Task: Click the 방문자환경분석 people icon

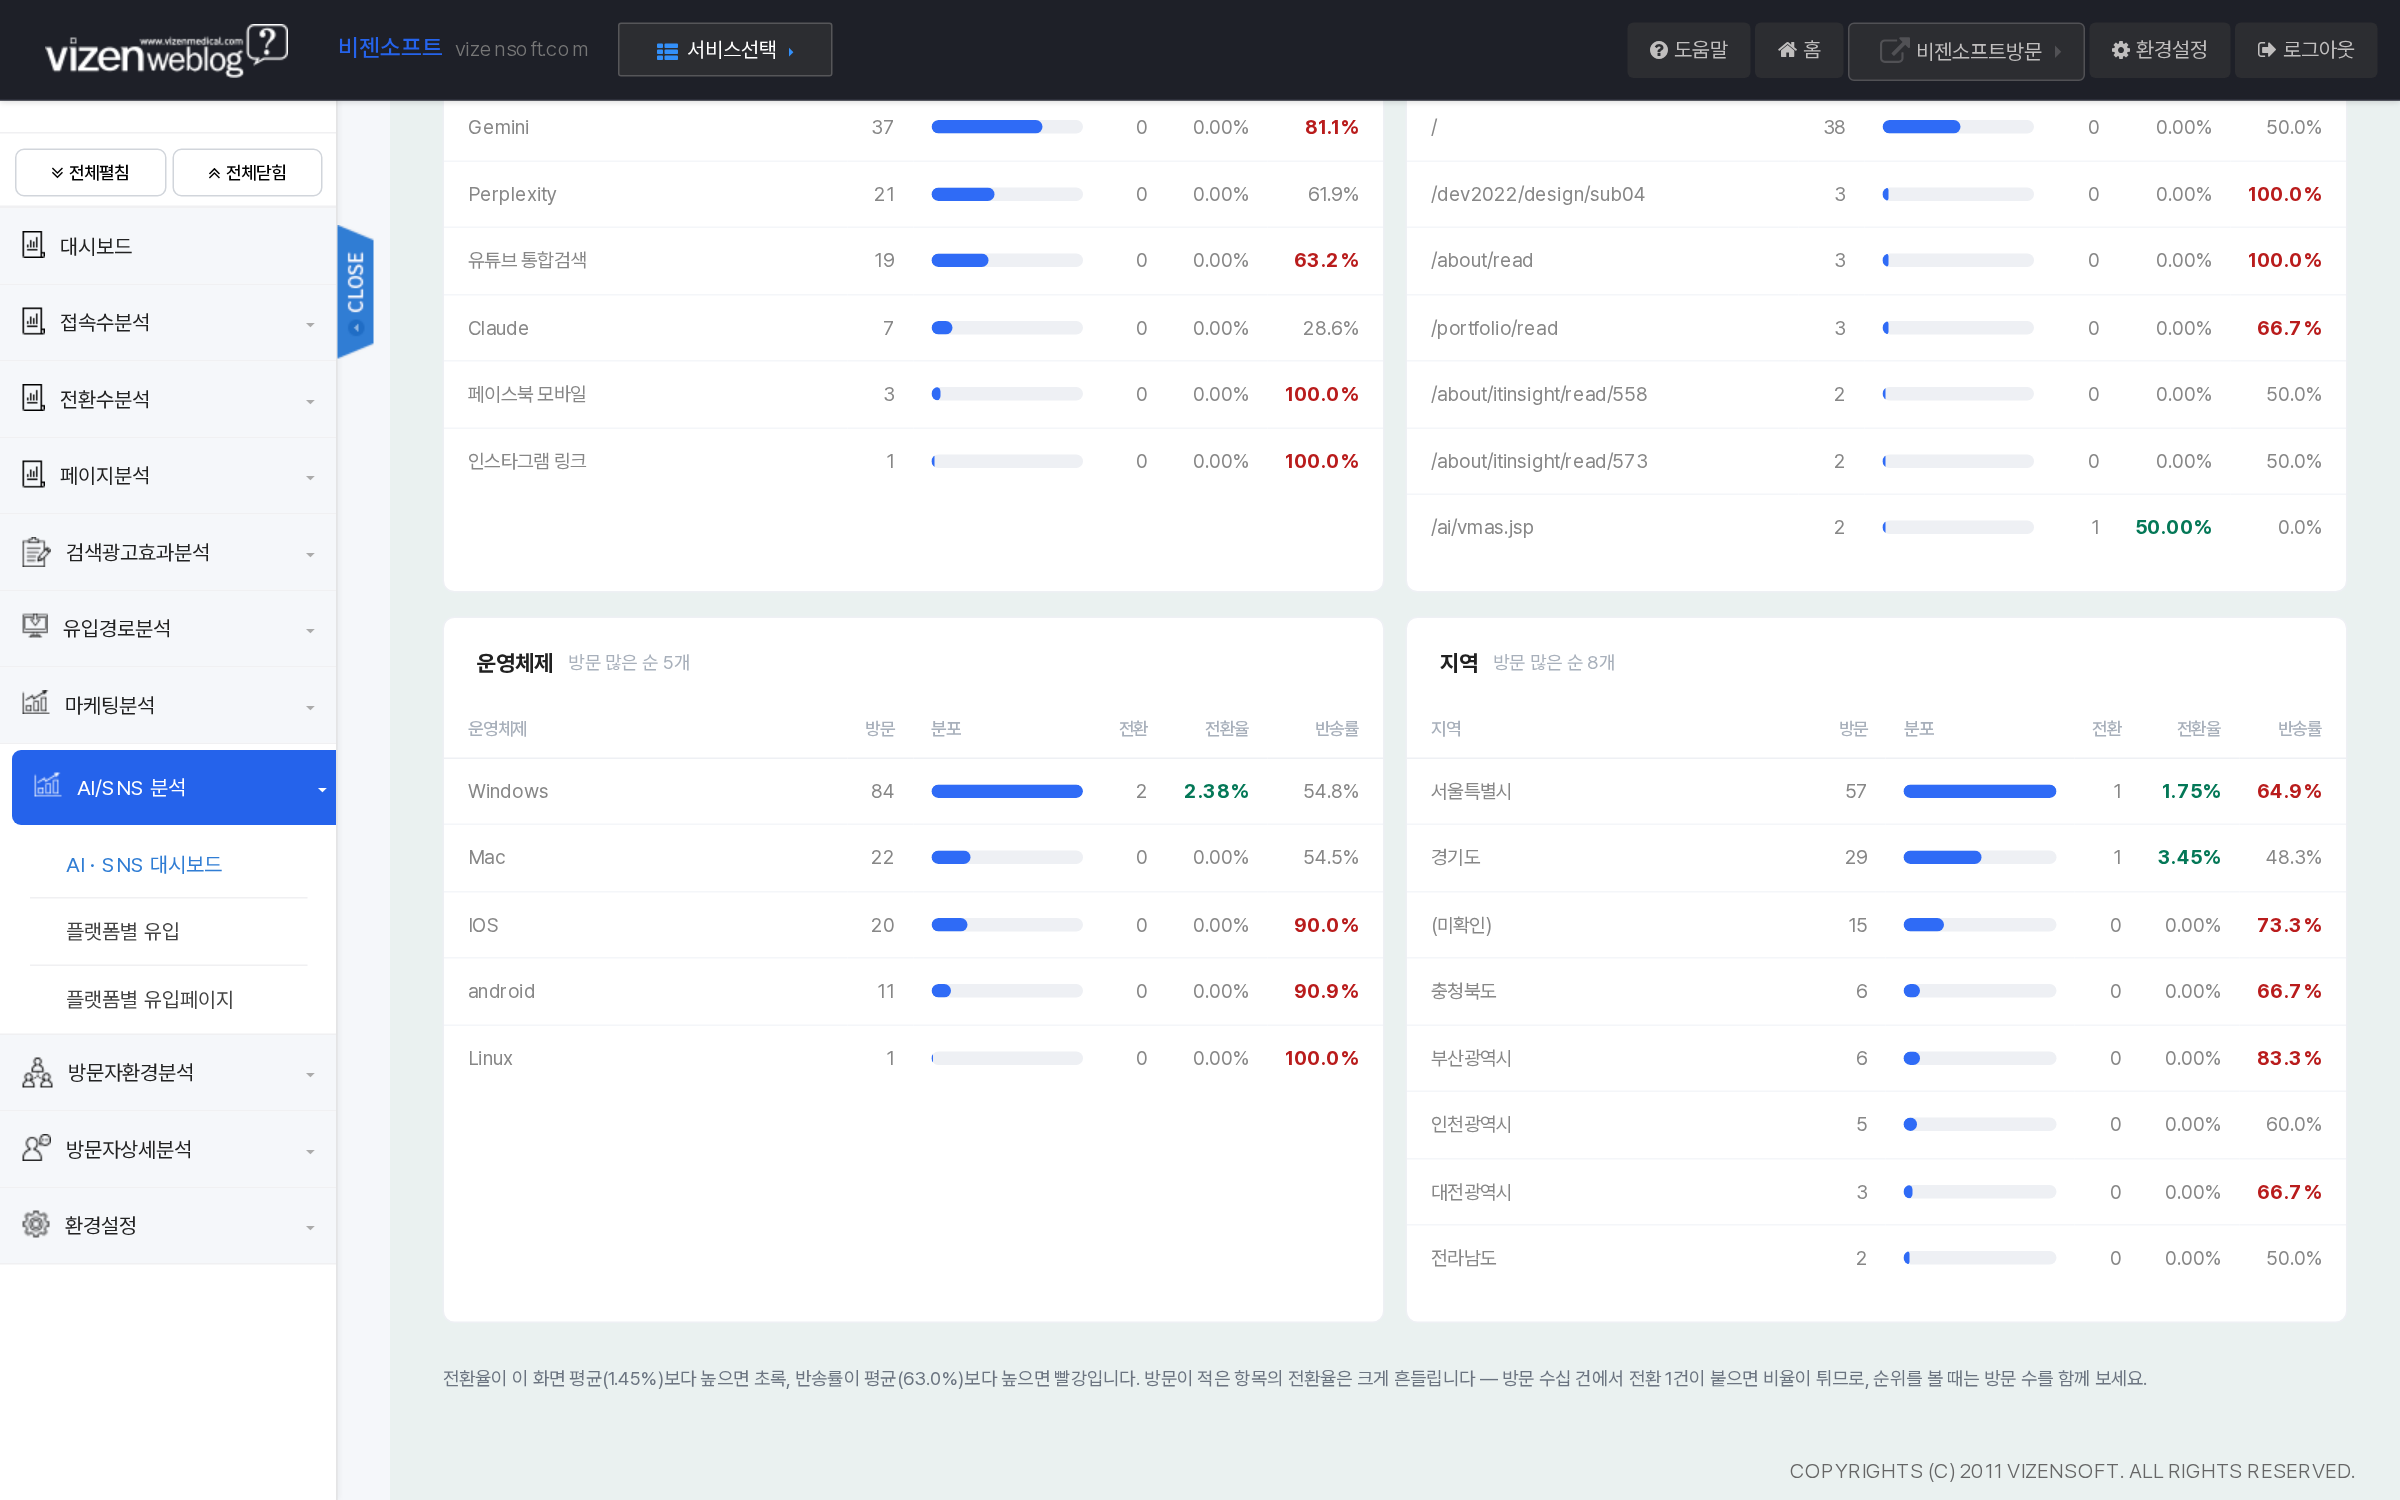Action: pos(37,1072)
